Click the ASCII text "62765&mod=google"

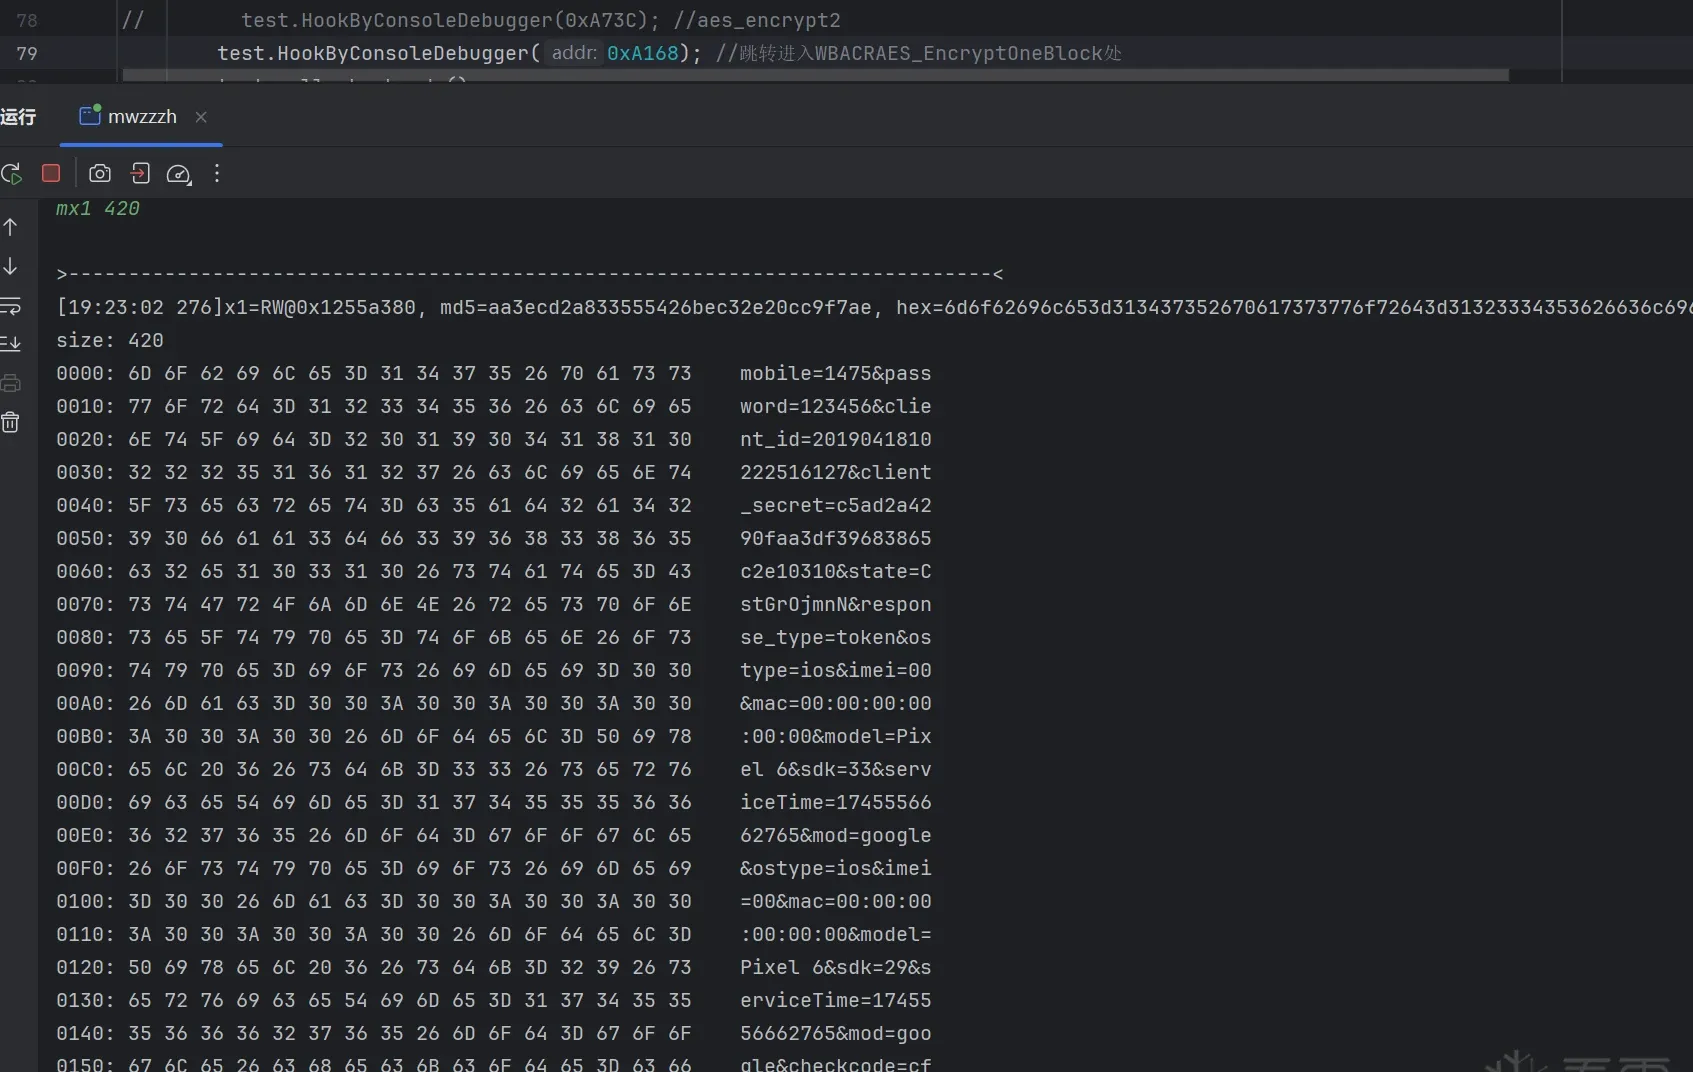point(835,835)
